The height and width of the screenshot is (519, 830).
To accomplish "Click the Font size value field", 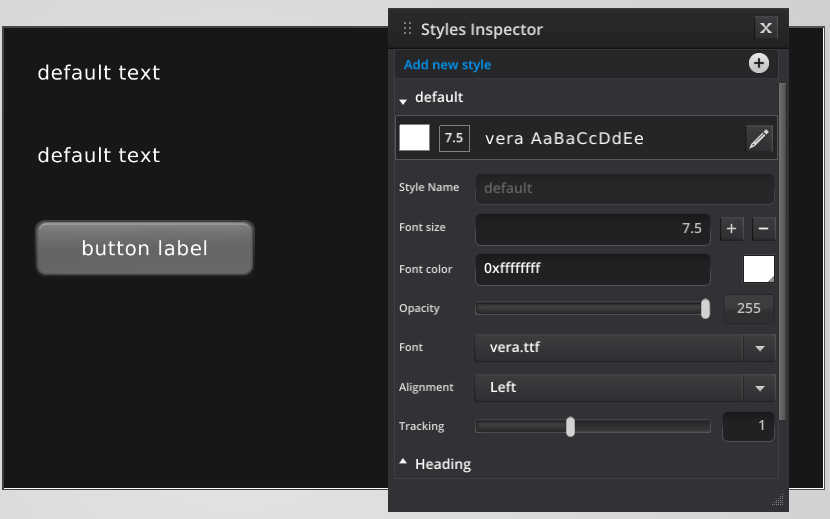I will (x=592, y=229).
